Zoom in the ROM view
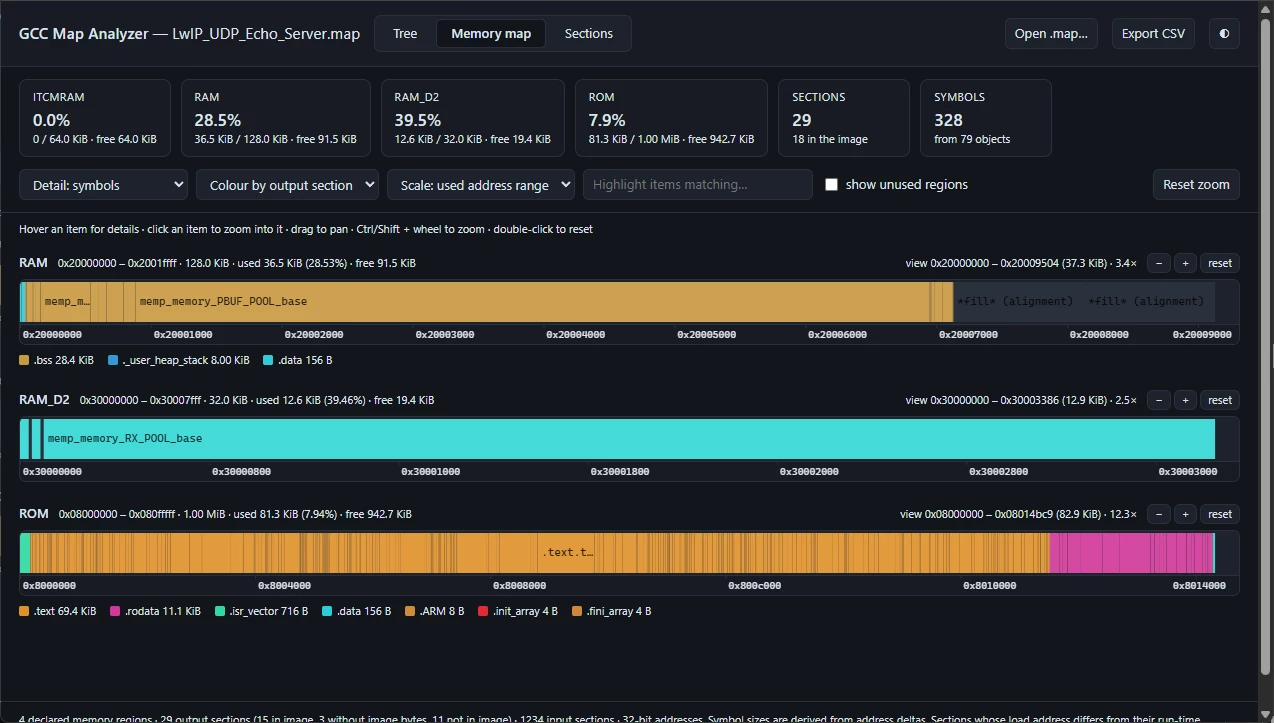The height and width of the screenshot is (723, 1274). (x=1185, y=514)
